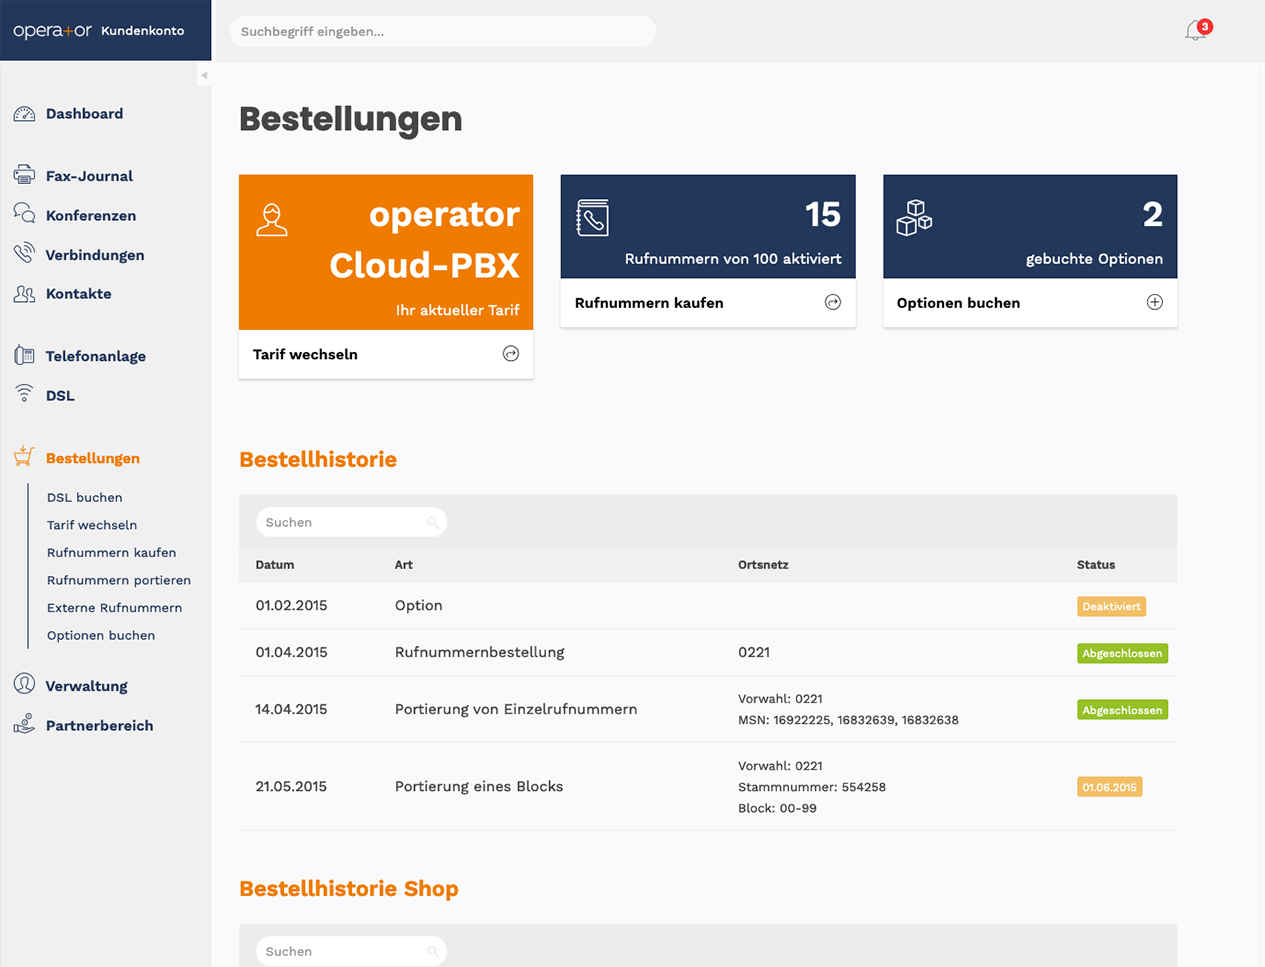Open Dashboard in the sidebar

pos(84,114)
